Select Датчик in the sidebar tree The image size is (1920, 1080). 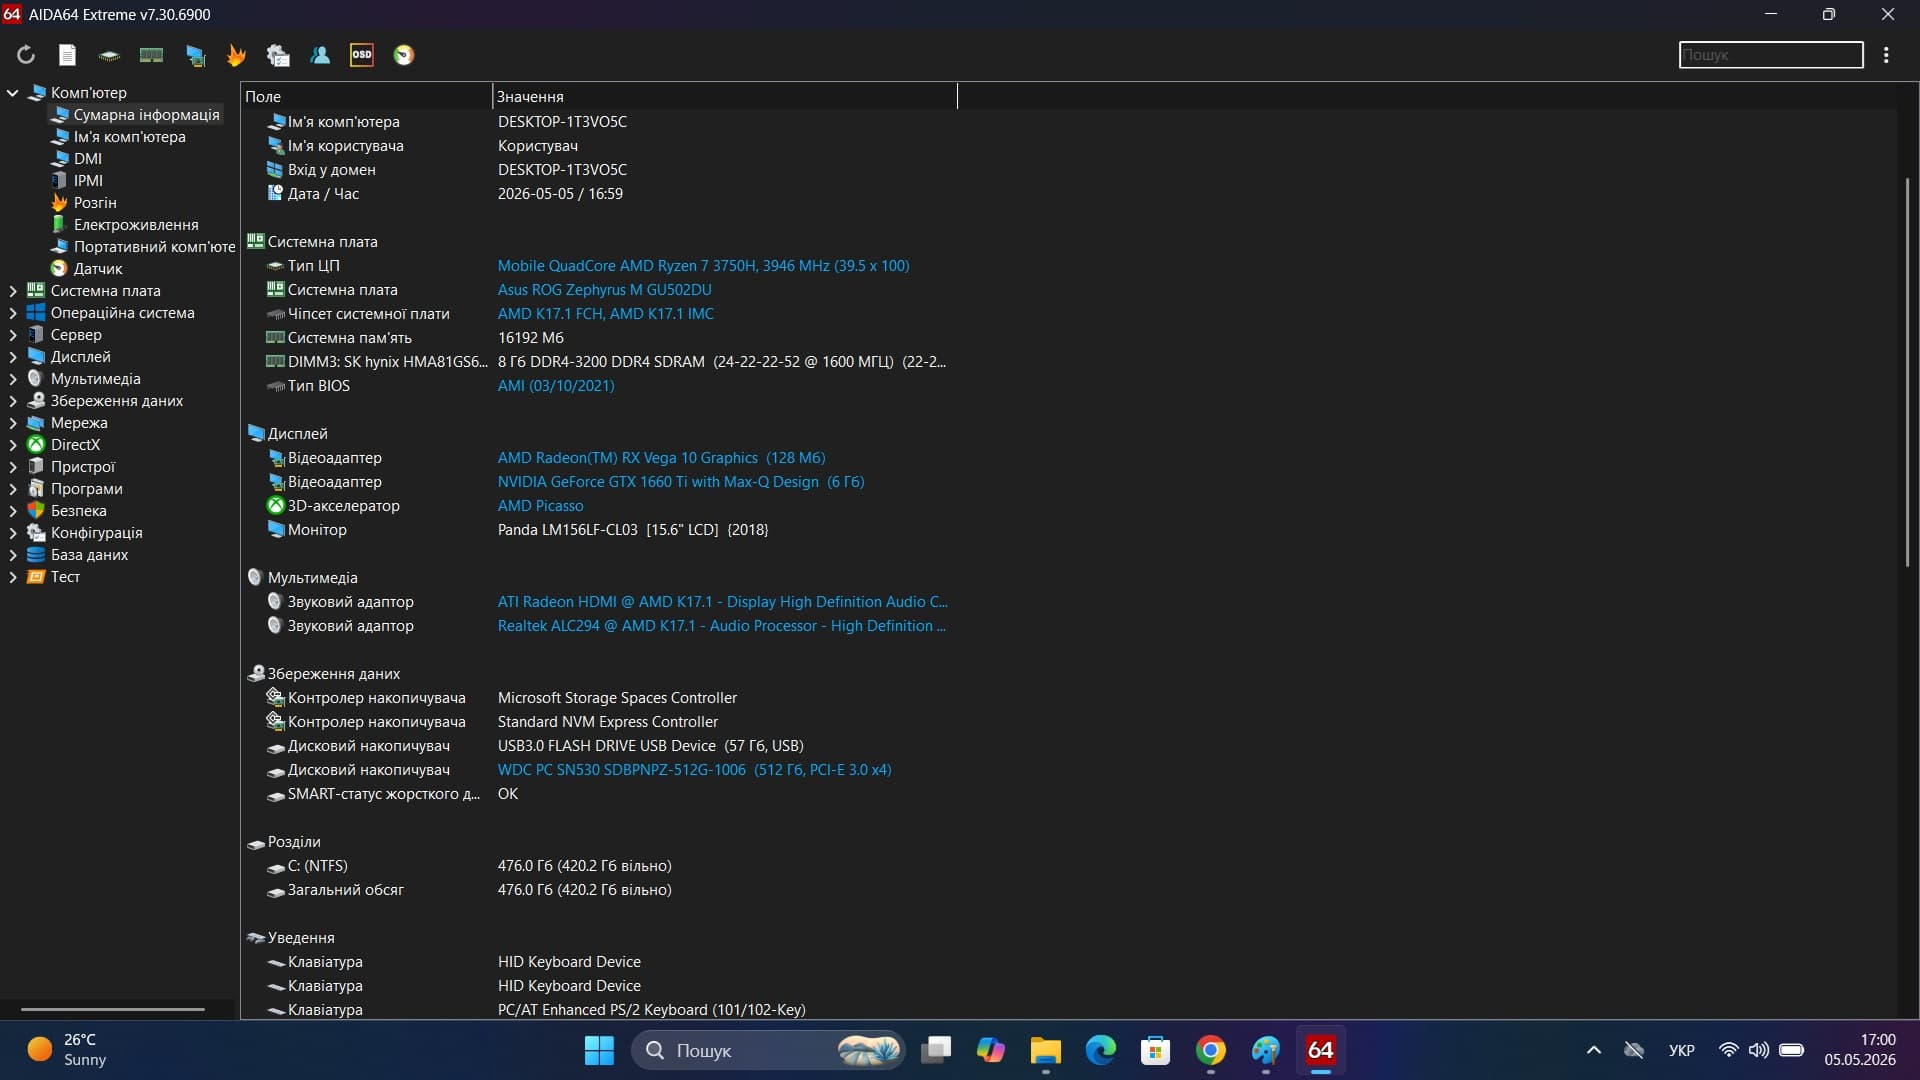tap(98, 269)
